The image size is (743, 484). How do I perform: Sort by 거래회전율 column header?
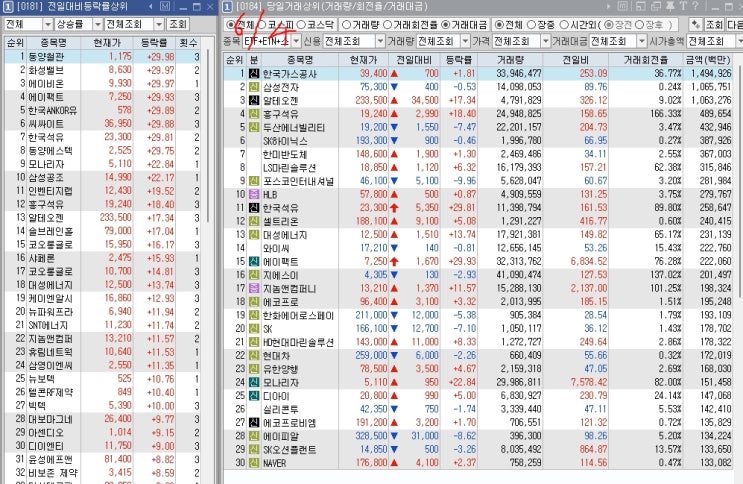point(645,60)
